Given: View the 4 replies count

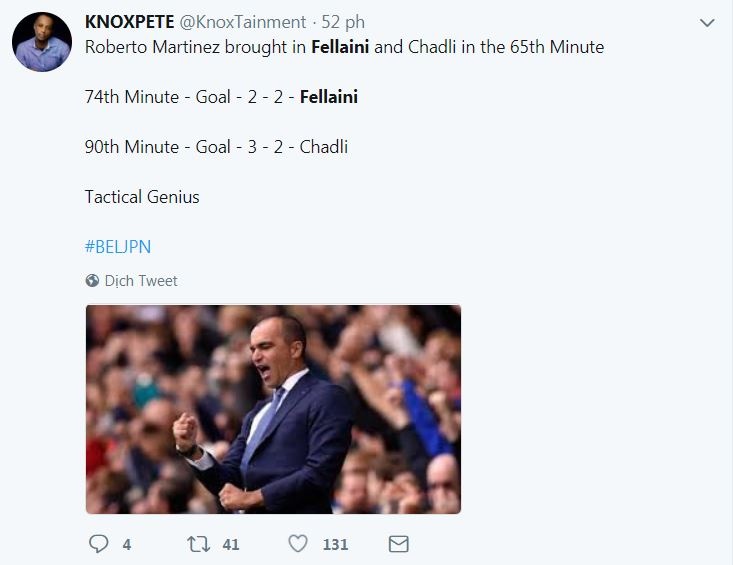Looking at the screenshot, I should click(127, 544).
